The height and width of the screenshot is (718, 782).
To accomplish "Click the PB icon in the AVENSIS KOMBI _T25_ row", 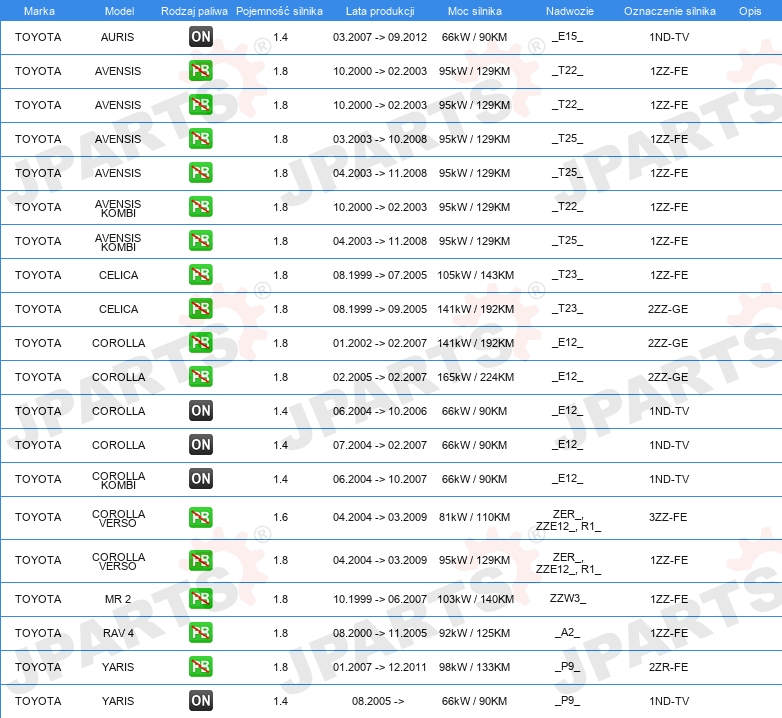I will [x=200, y=240].
